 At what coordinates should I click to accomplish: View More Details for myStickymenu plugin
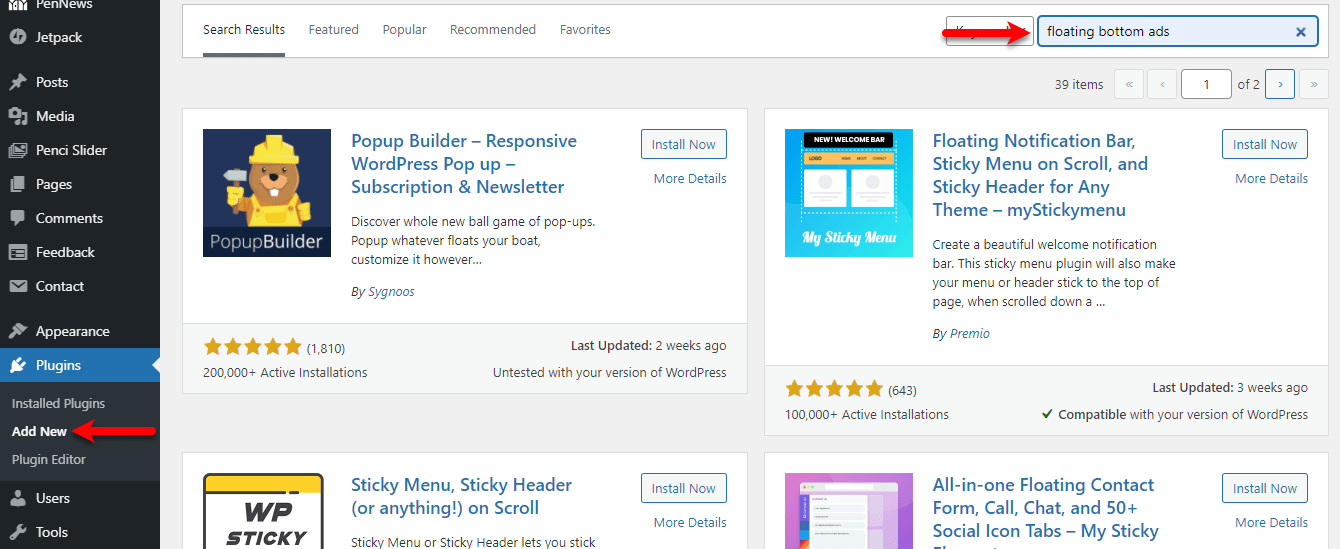[1271, 179]
